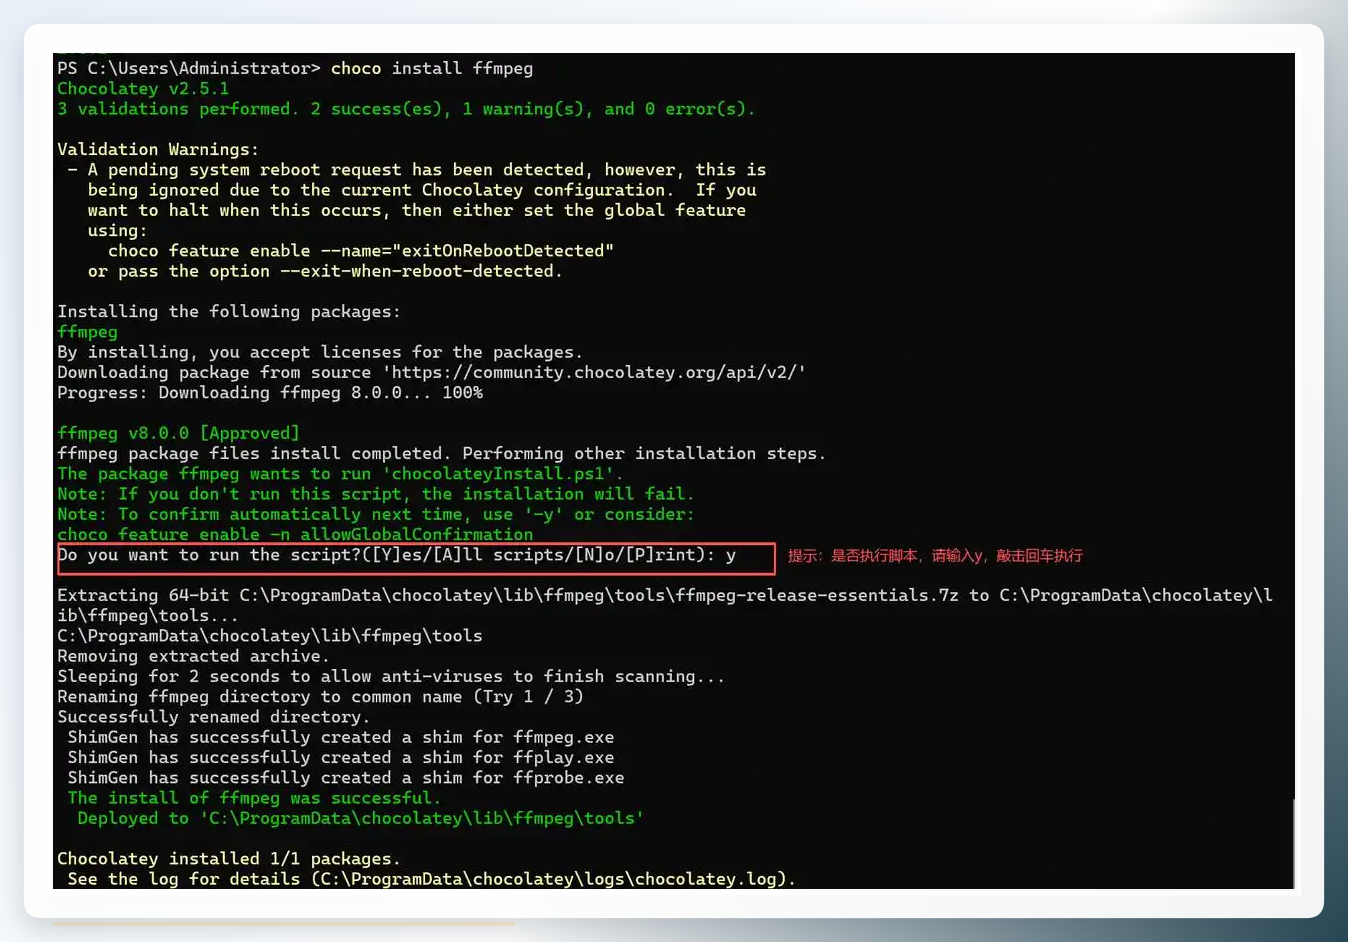
Task: Select 'Installing the following packages:' line
Action: coord(229,312)
